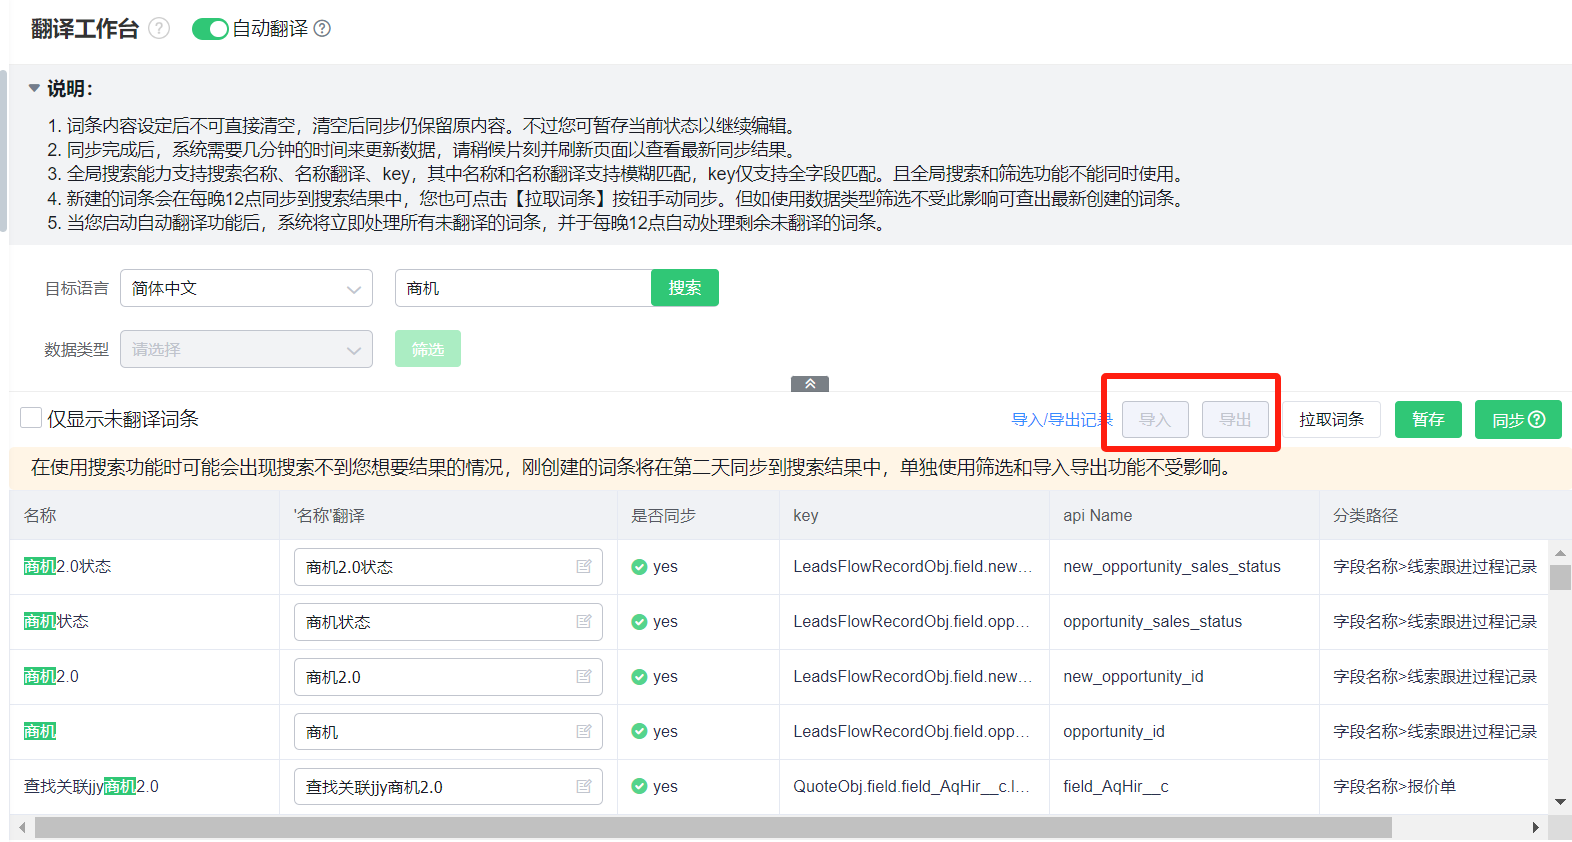Click the 'yes' sync value in the new_opportunity_id row

[665, 677]
